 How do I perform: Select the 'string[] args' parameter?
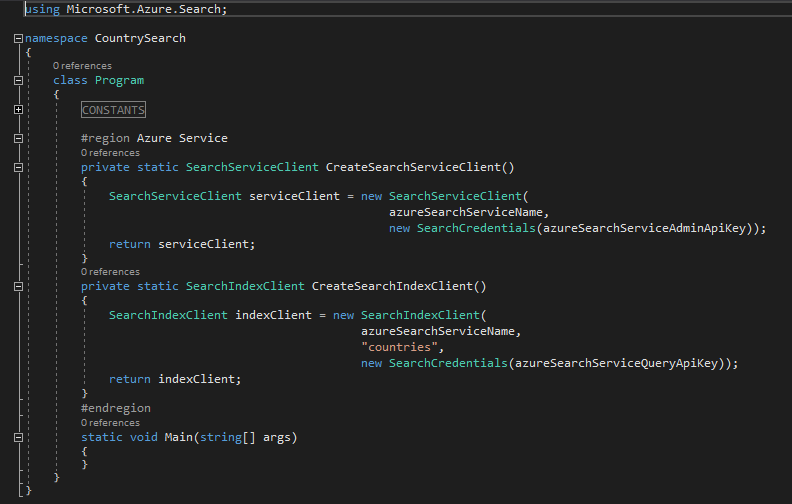point(245,437)
